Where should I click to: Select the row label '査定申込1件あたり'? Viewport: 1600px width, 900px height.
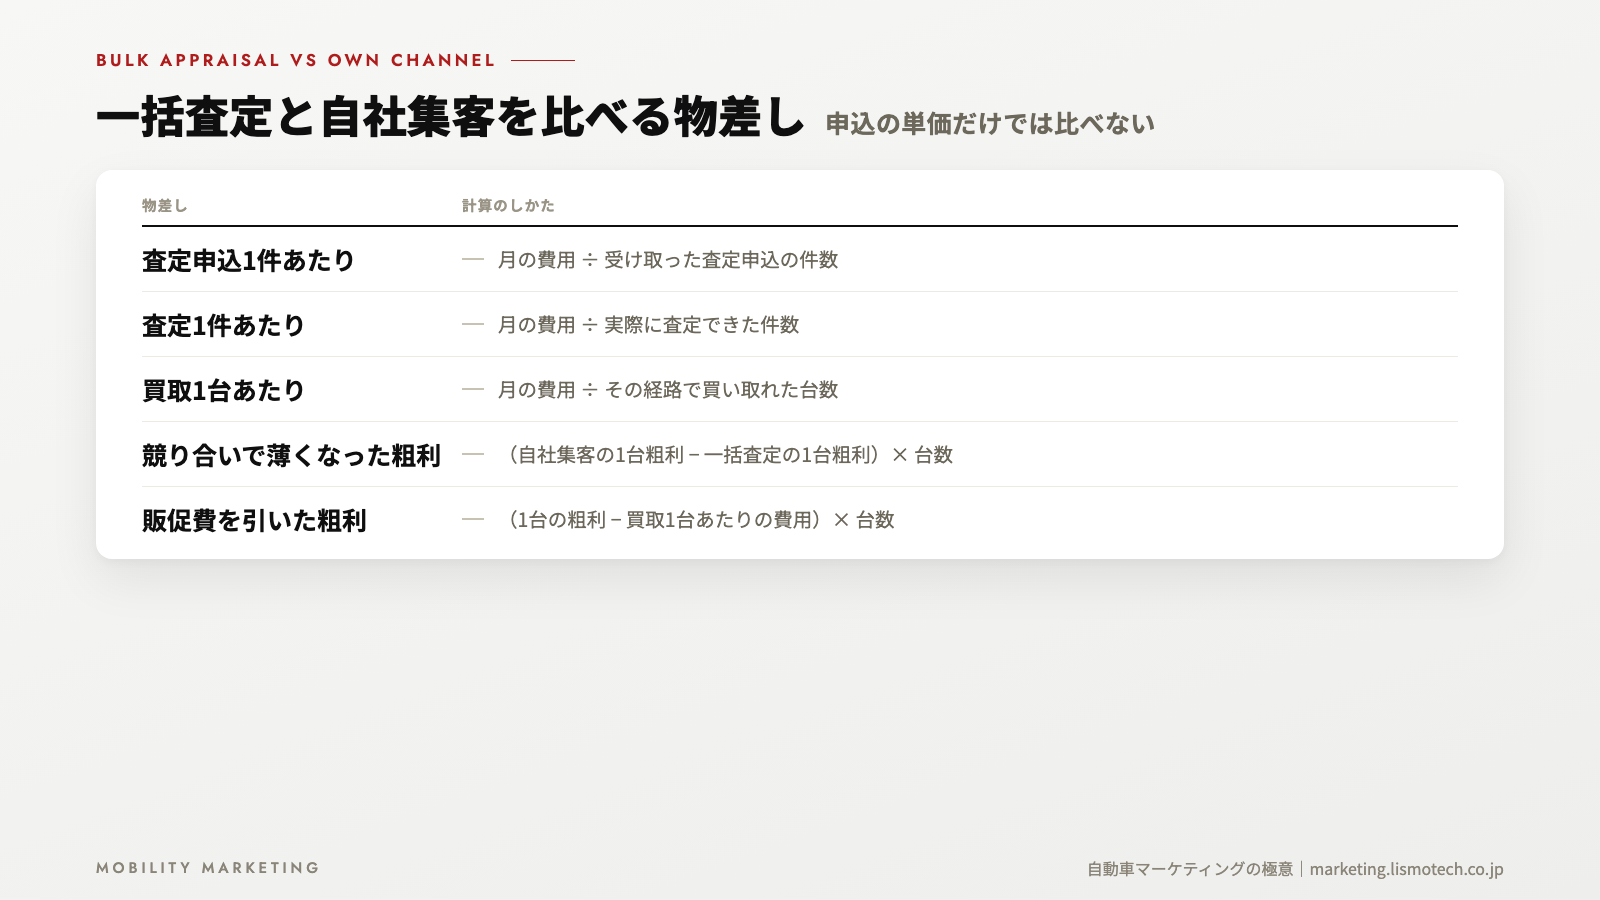point(249,260)
